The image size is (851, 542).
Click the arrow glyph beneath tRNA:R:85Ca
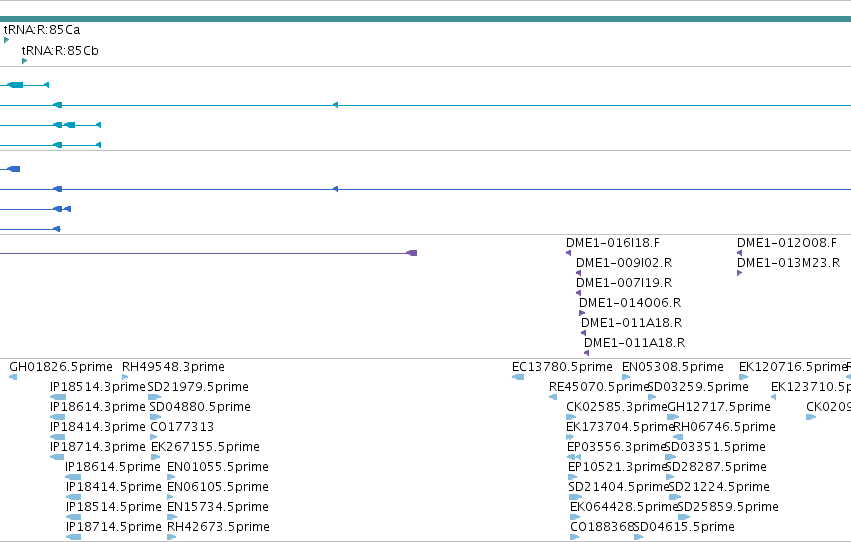coord(7,40)
